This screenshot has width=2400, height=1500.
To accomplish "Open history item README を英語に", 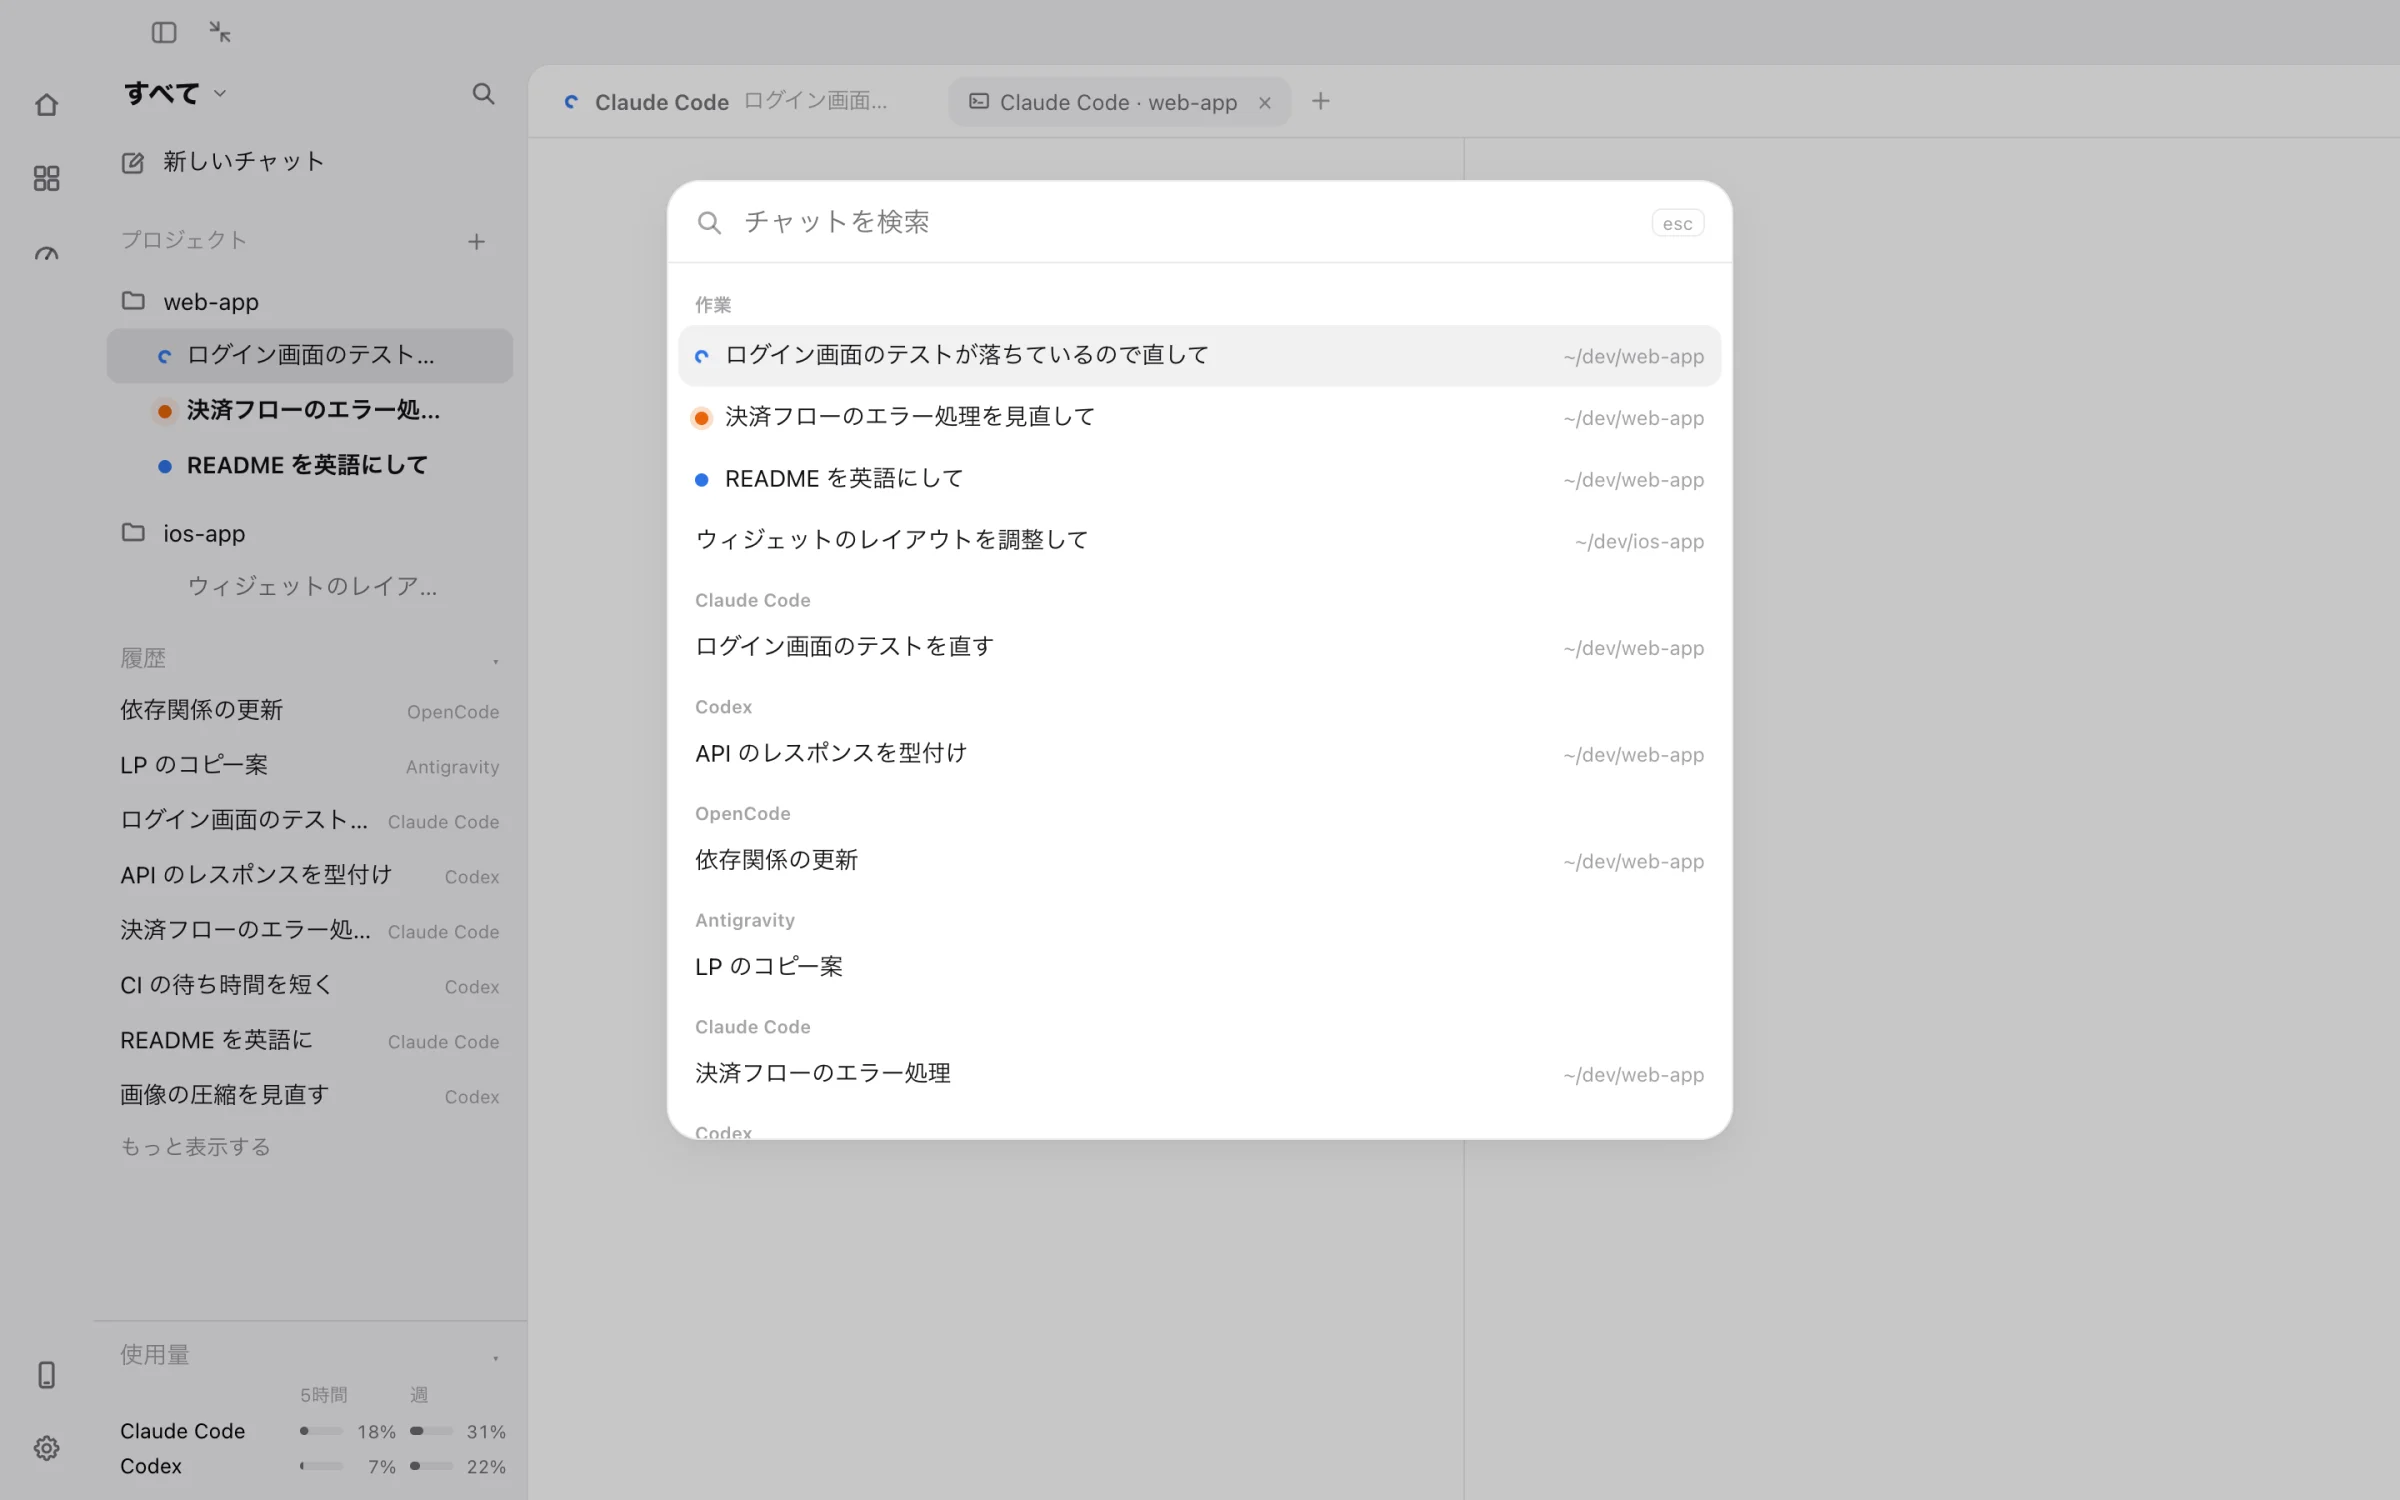I will click(x=310, y=1040).
